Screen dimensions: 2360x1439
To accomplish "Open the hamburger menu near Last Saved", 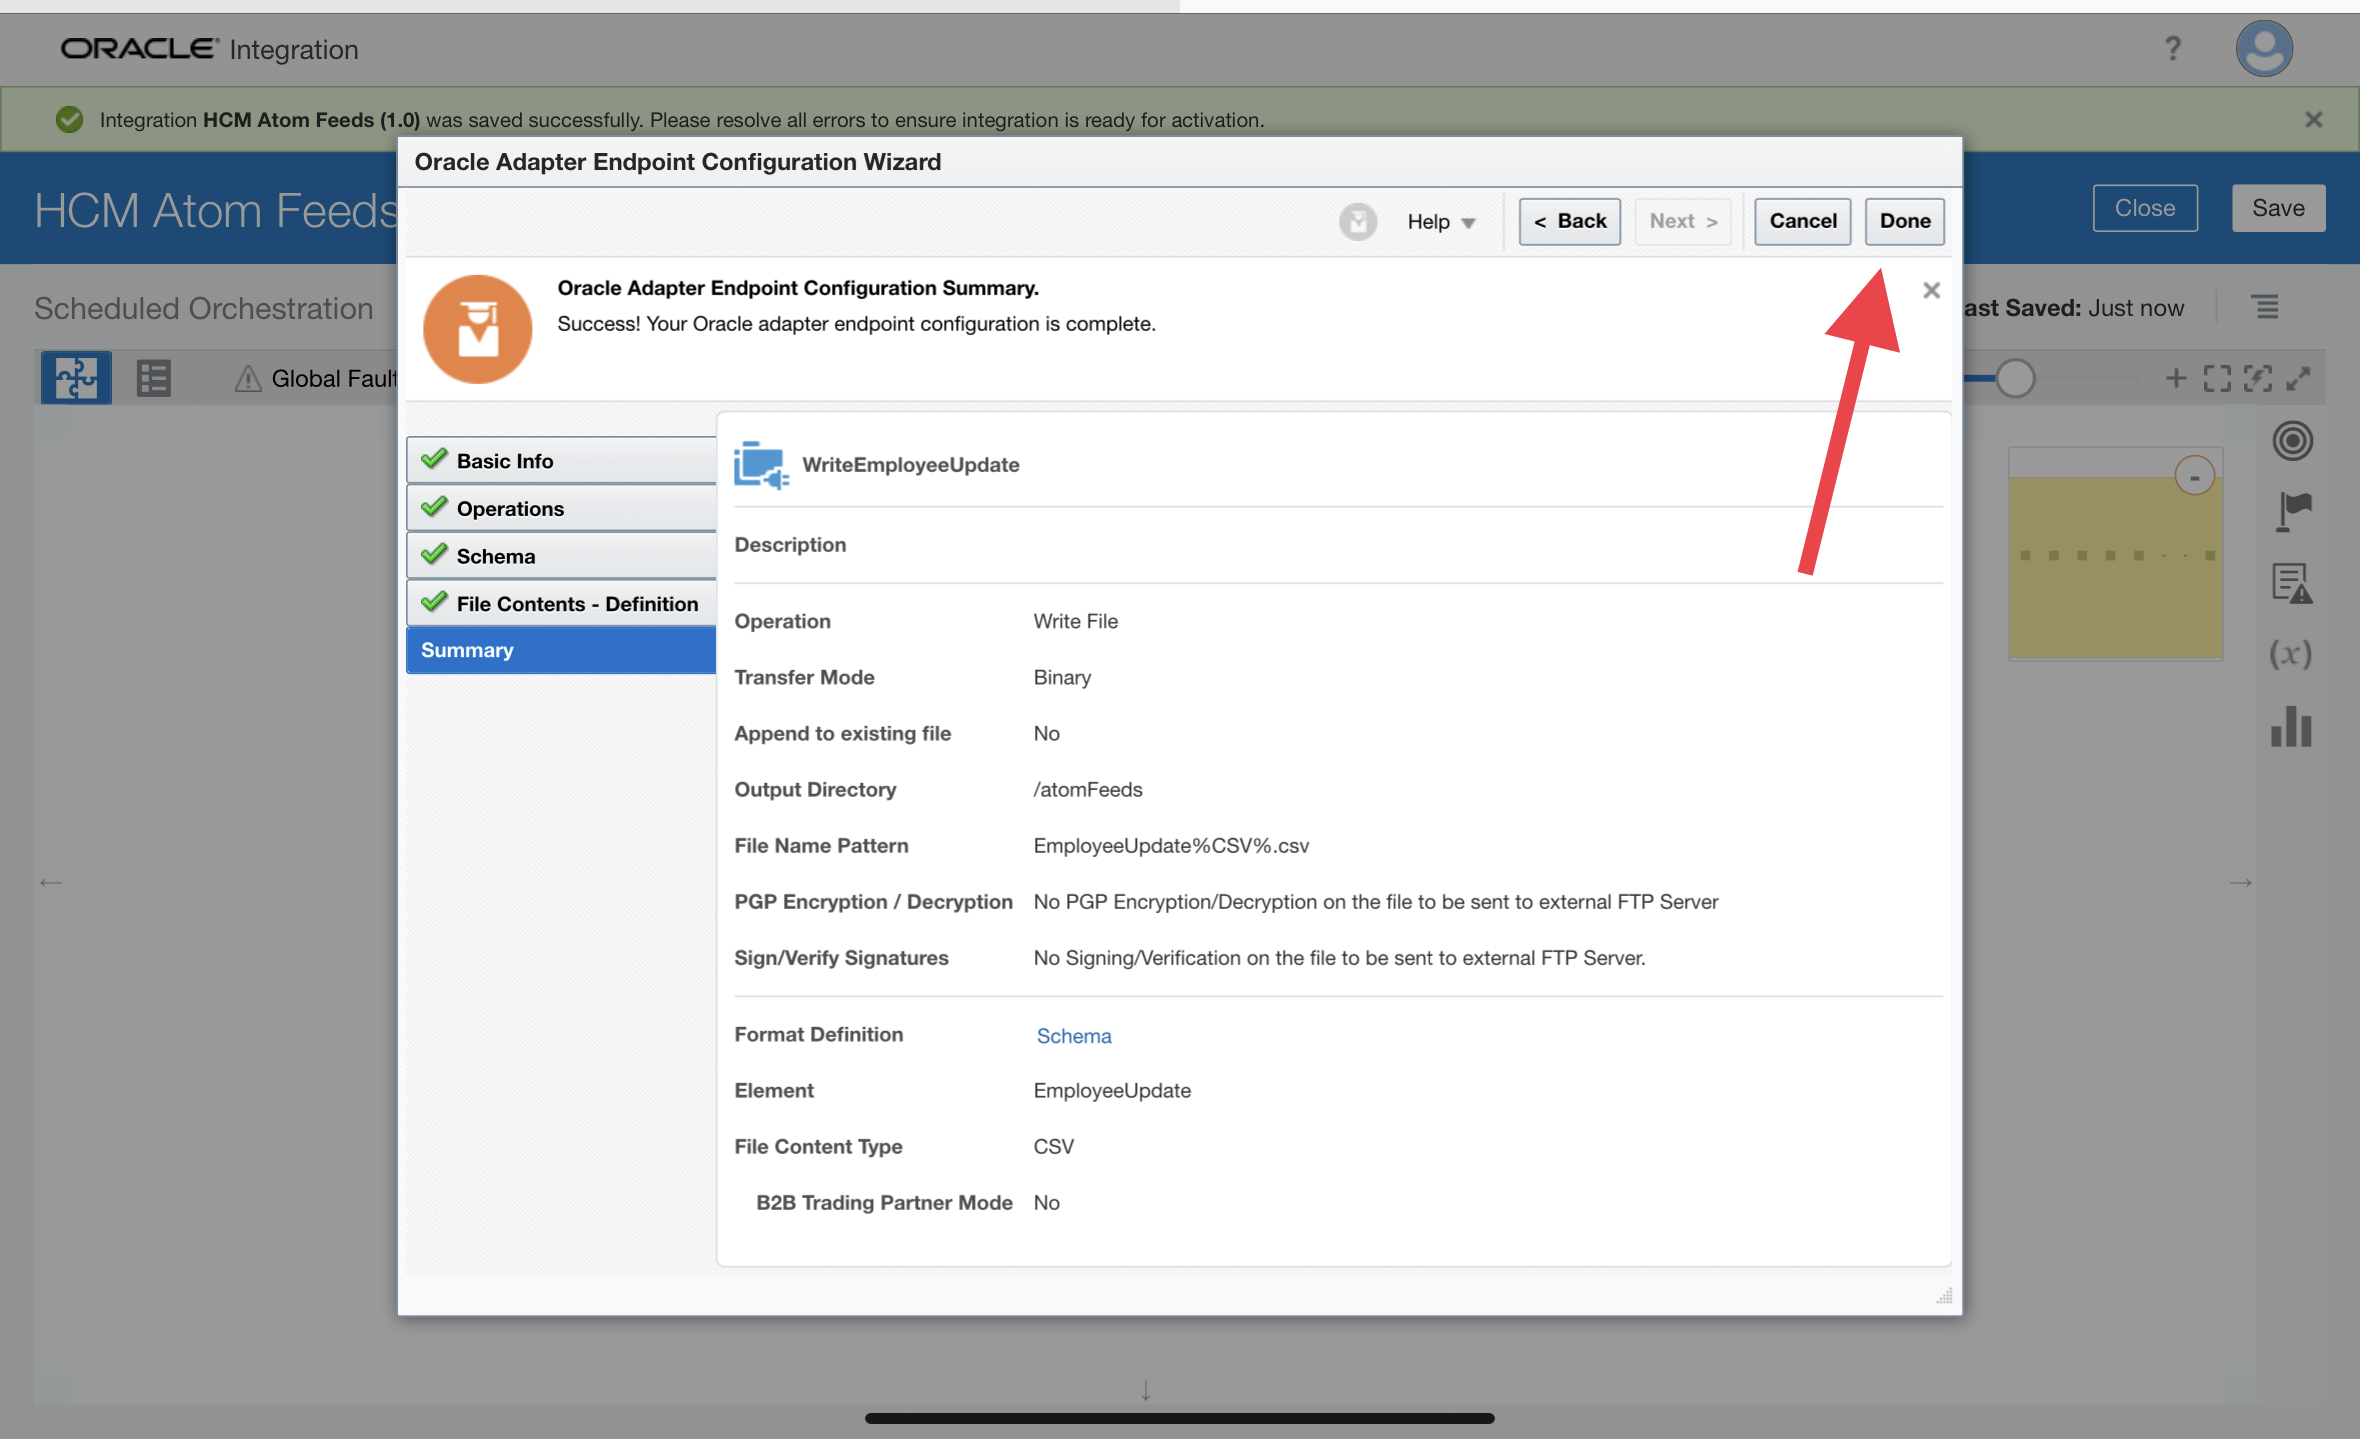I will [x=2266, y=307].
